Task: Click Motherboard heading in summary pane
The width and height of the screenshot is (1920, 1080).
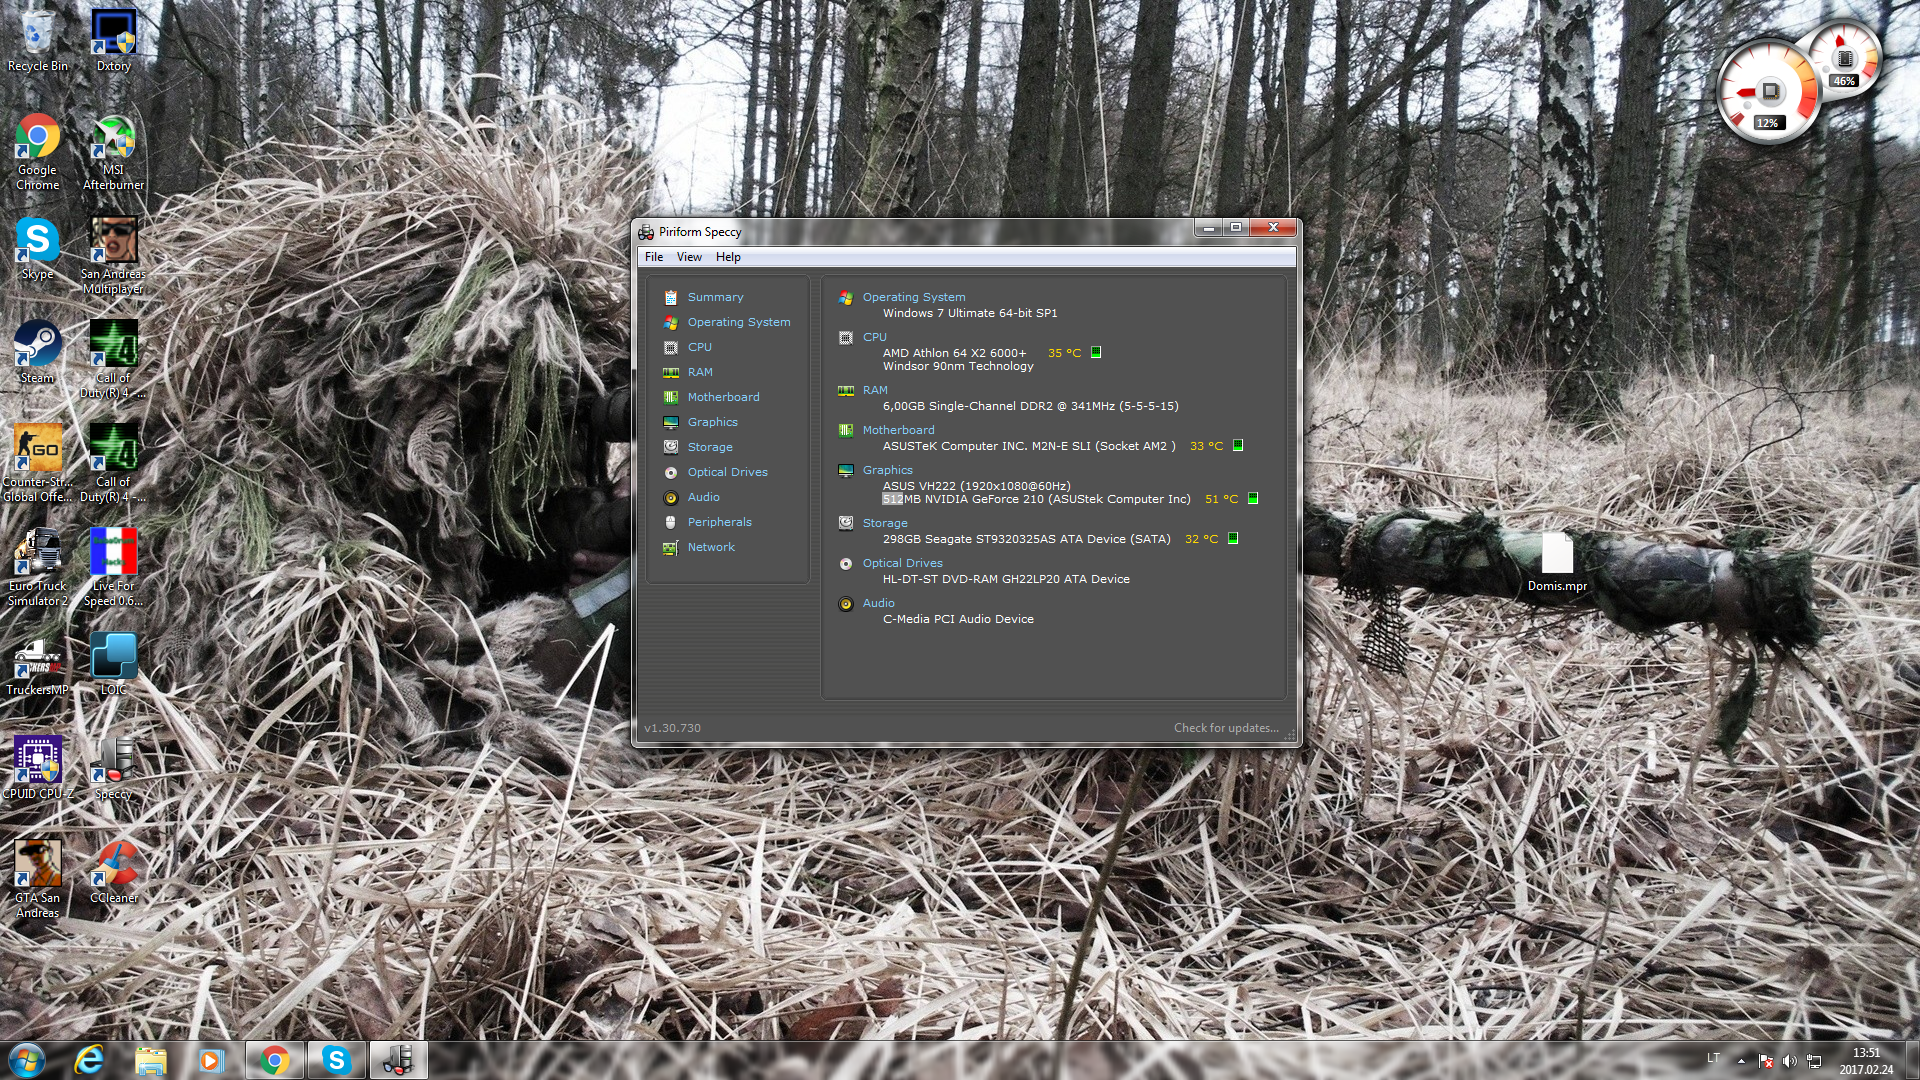Action: pyautogui.click(x=898, y=430)
